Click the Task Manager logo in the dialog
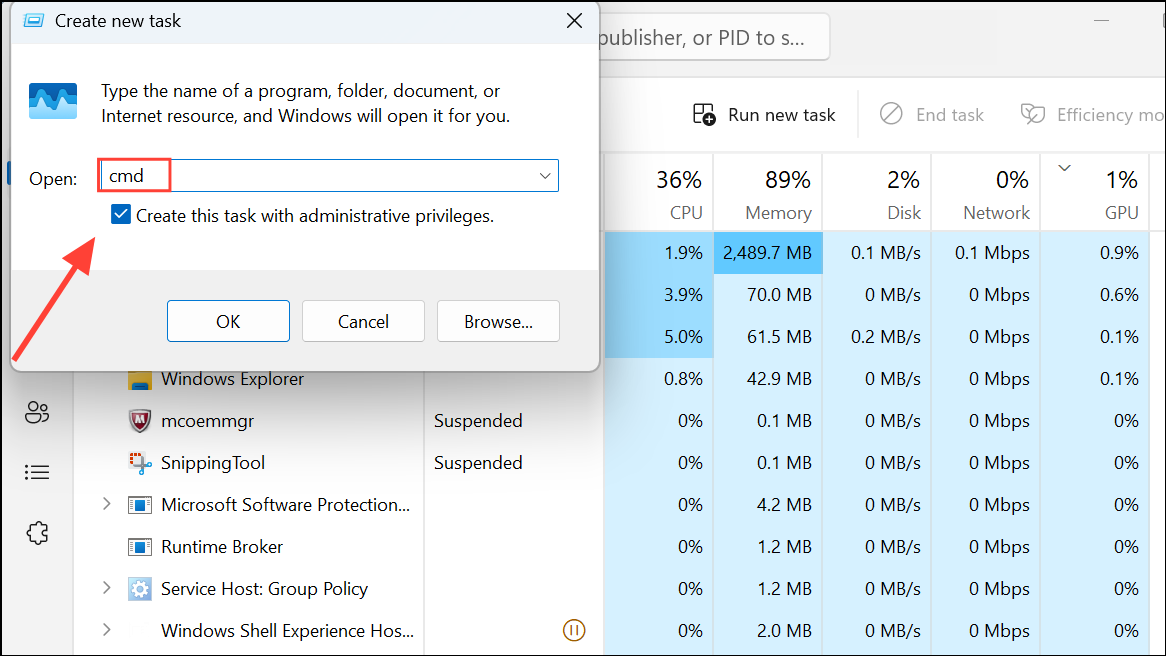 pyautogui.click(x=52, y=101)
